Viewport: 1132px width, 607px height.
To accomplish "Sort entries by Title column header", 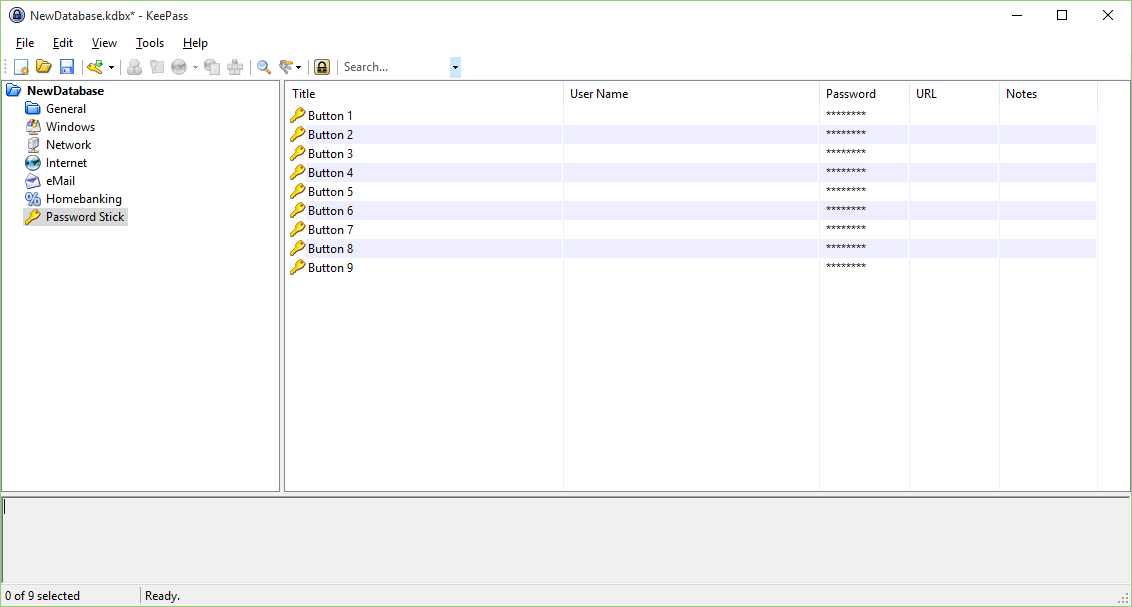I will click(x=424, y=94).
